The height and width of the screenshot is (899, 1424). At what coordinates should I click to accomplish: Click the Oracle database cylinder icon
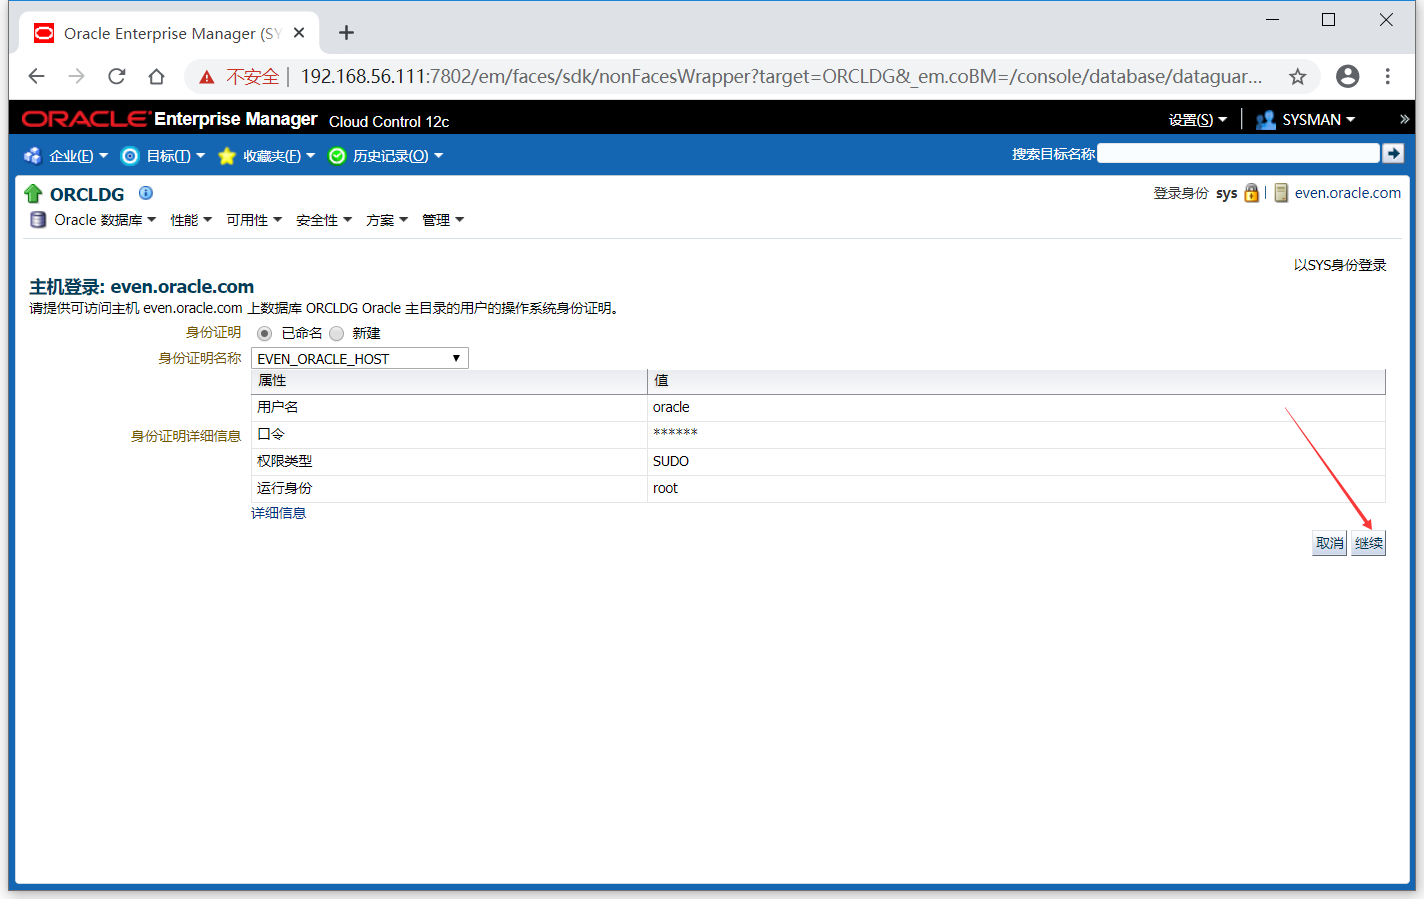38,220
